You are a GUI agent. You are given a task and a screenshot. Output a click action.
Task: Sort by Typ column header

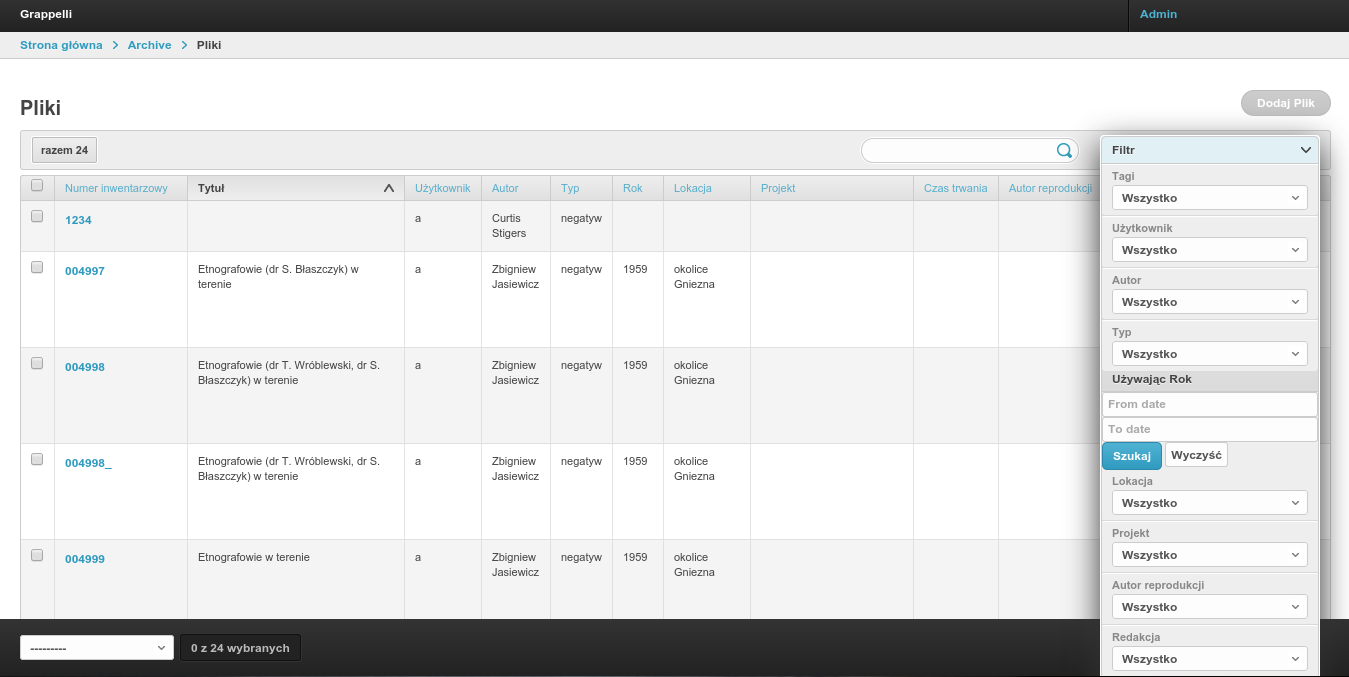(x=570, y=188)
